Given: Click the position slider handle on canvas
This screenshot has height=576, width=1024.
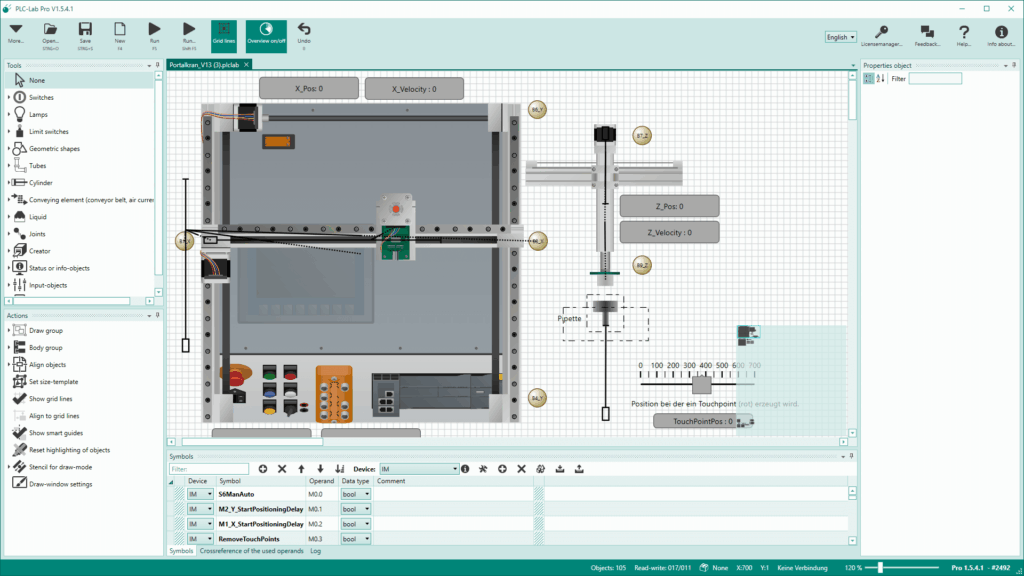Looking at the screenshot, I should 701,385.
